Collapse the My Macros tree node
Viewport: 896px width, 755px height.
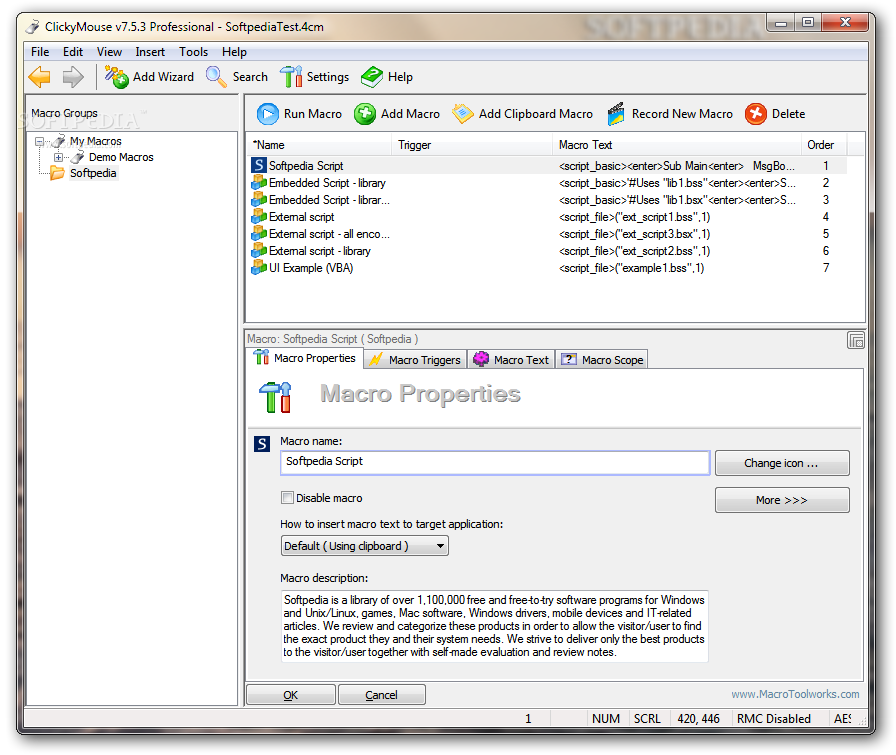click(39, 141)
